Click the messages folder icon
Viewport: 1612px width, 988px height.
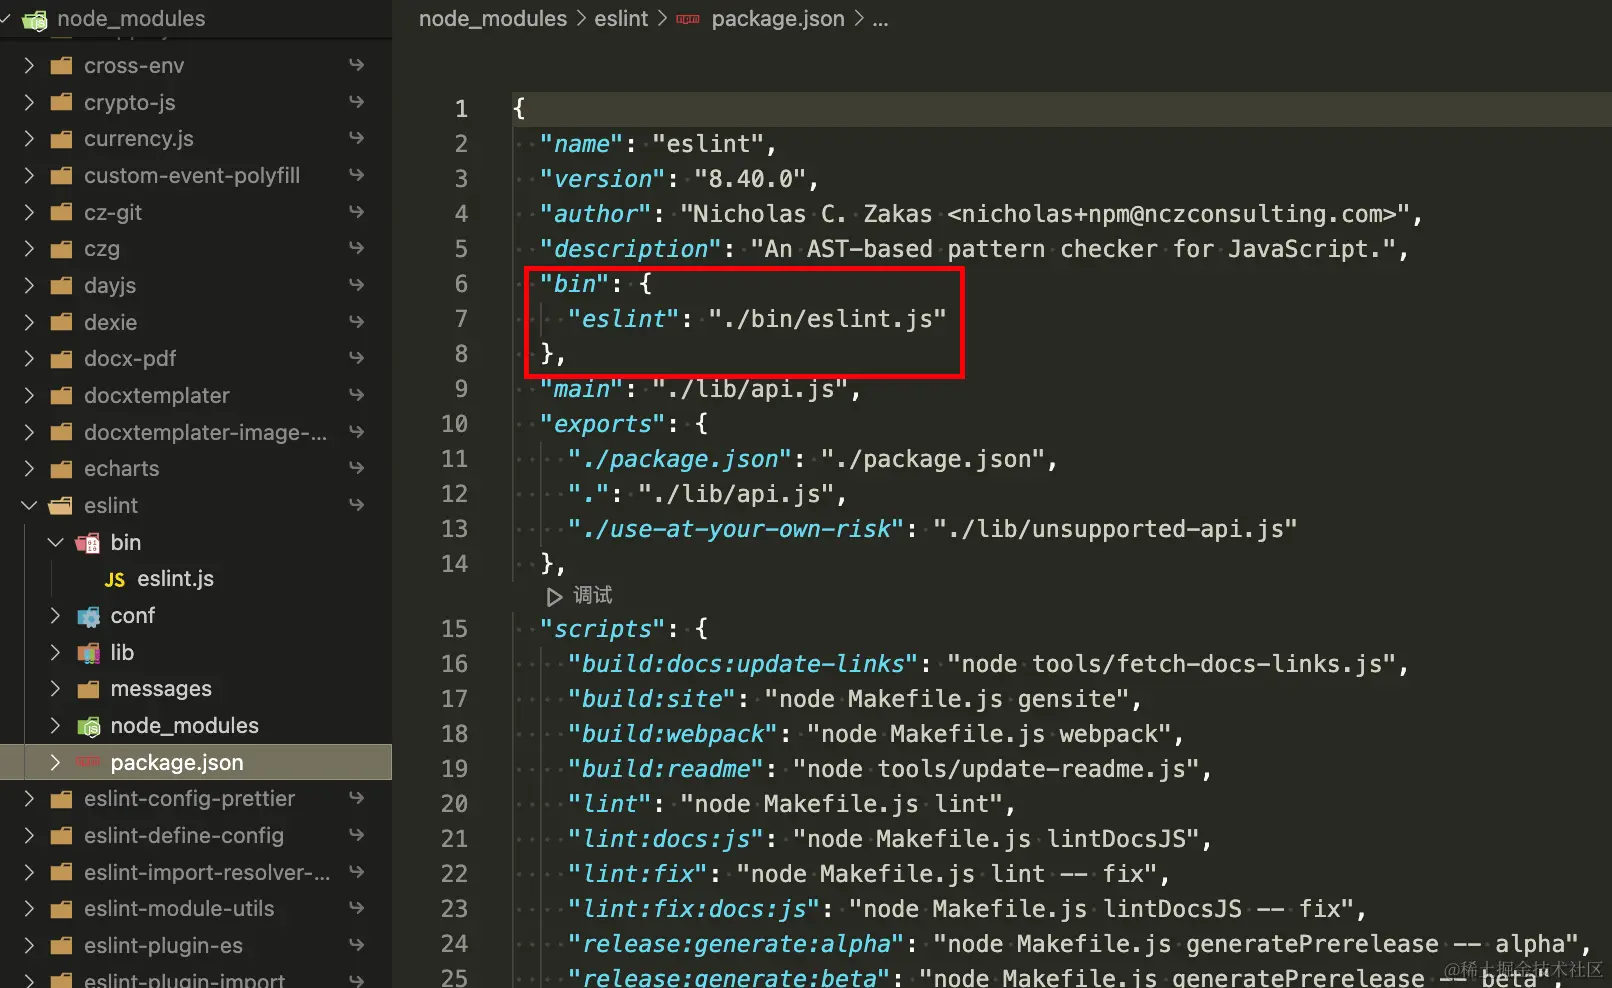pyautogui.click(x=88, y=689)
